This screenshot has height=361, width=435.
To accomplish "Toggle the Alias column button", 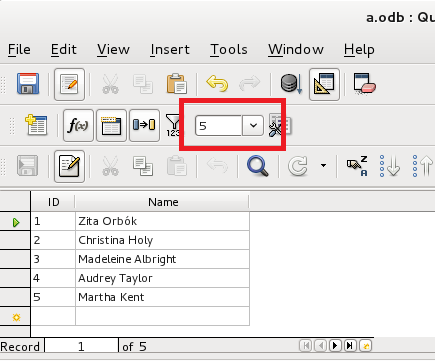I will 144,125.
